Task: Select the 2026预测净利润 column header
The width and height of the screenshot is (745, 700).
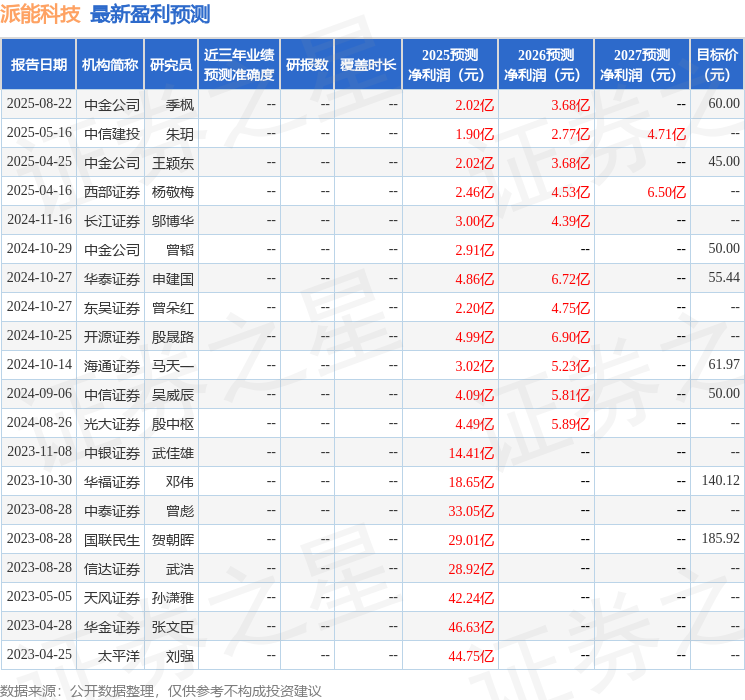Action: (x=546, y=65)
